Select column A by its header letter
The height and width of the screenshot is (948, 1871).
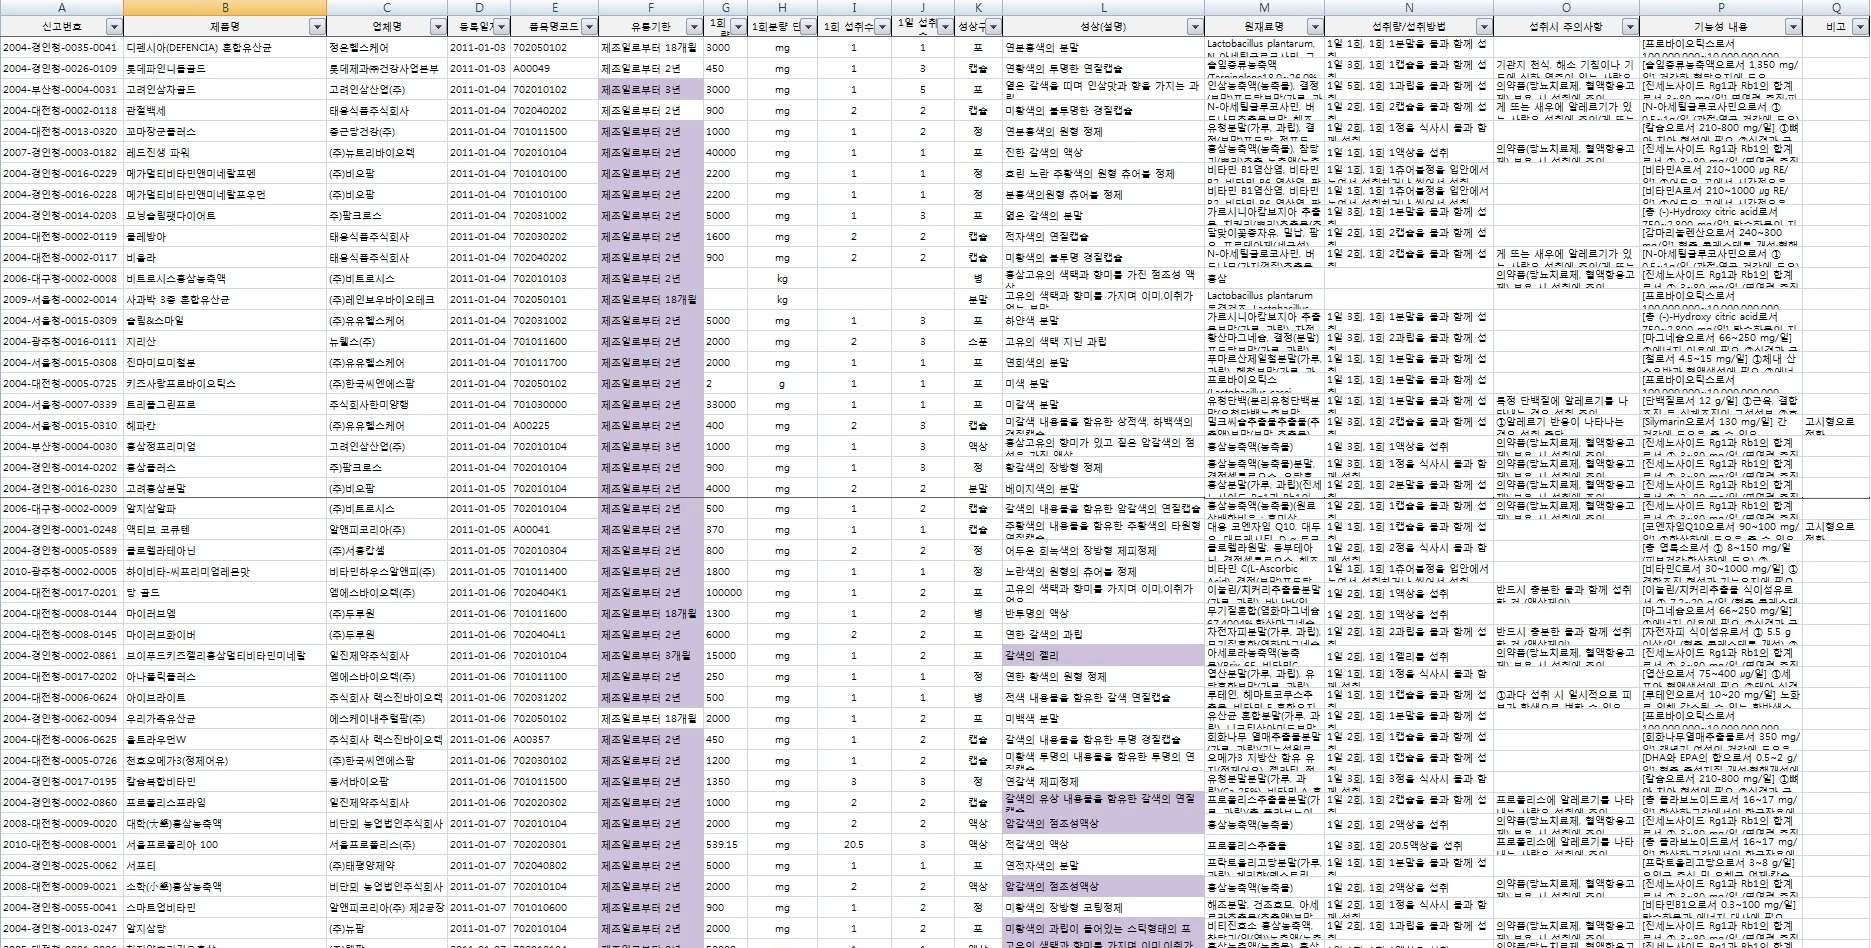pos(62,8)
